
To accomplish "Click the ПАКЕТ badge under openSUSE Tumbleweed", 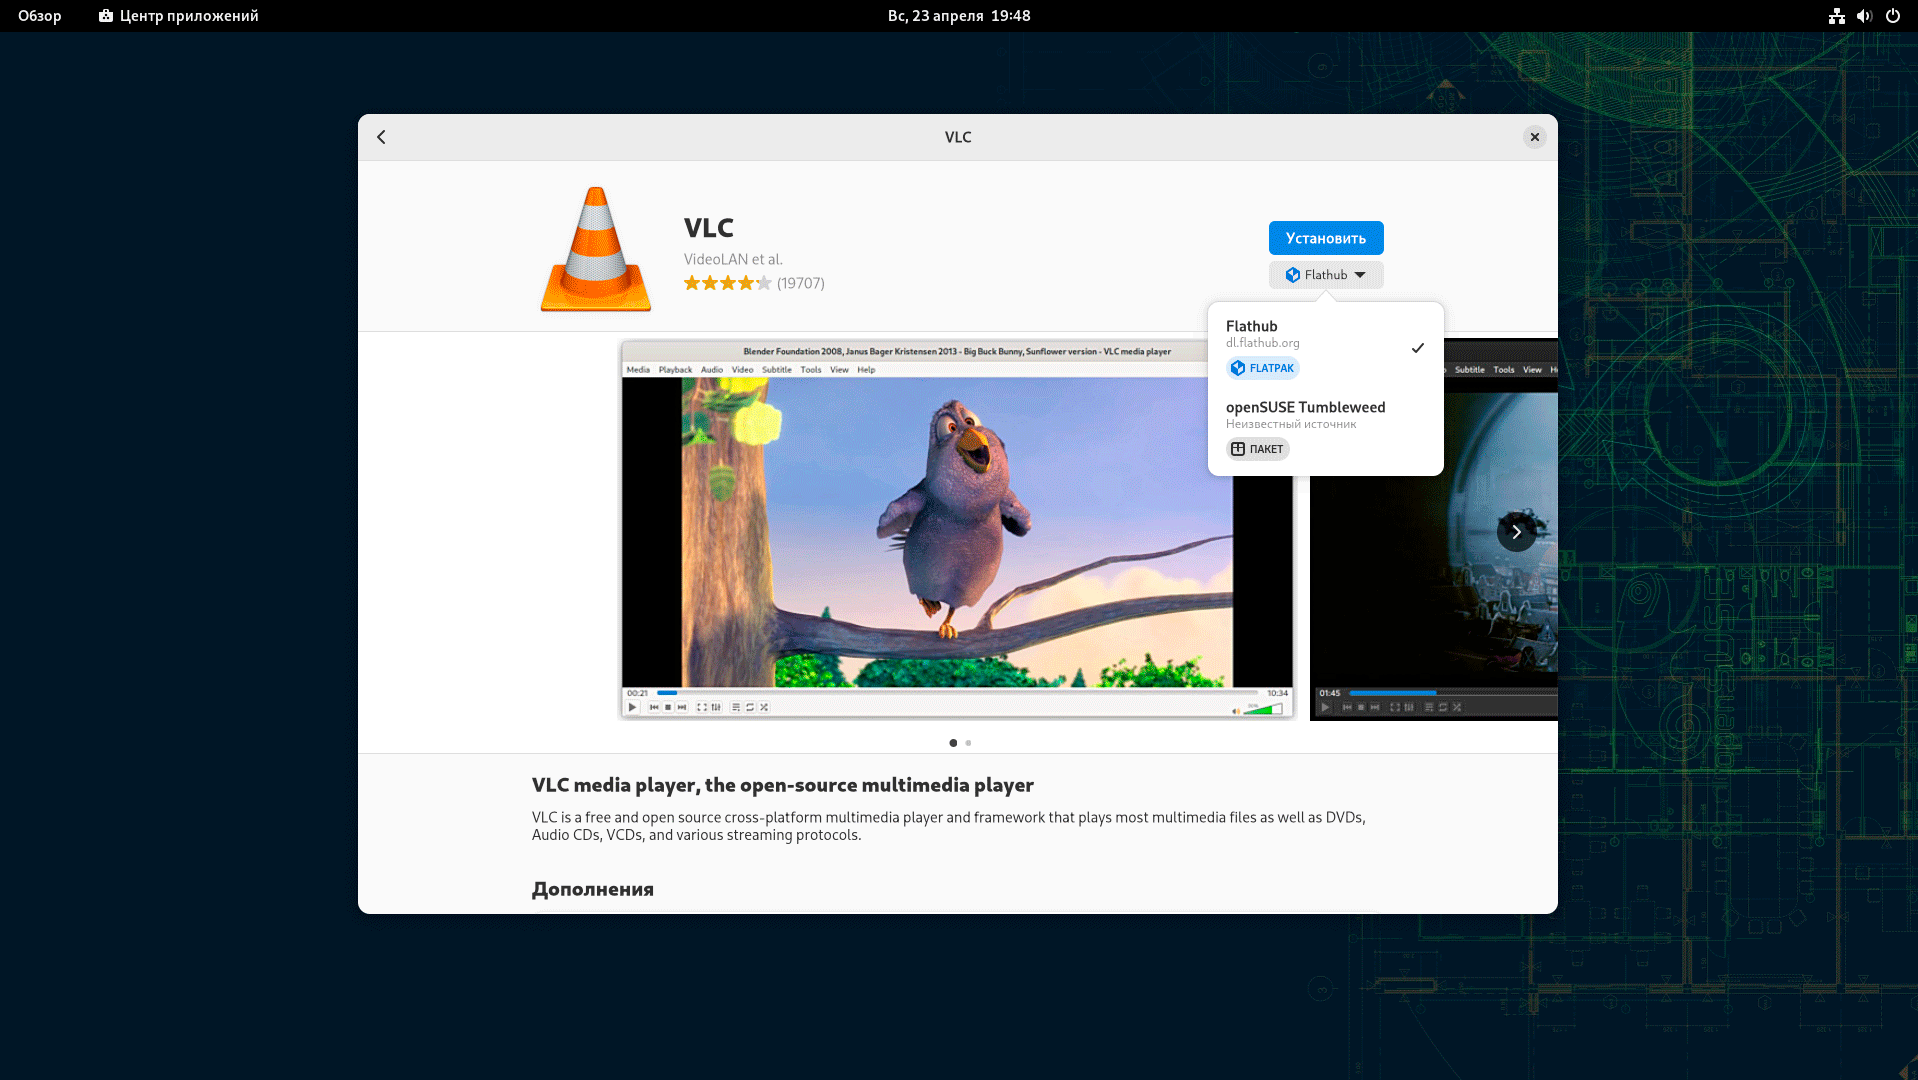I will (1257, 449).
